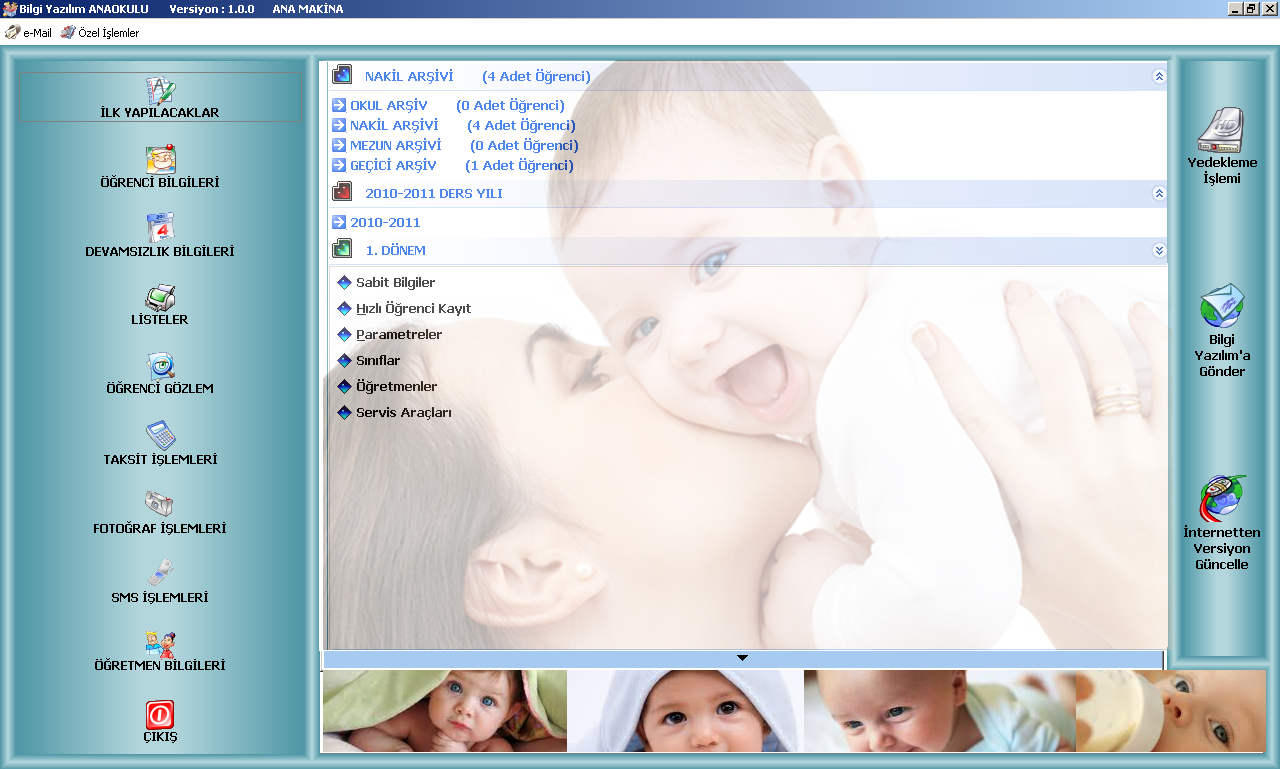The image size is (1280, 769).
Task: Select NAKİL ARŞİVİ list row with 4 students
Action: pos(453,125)
